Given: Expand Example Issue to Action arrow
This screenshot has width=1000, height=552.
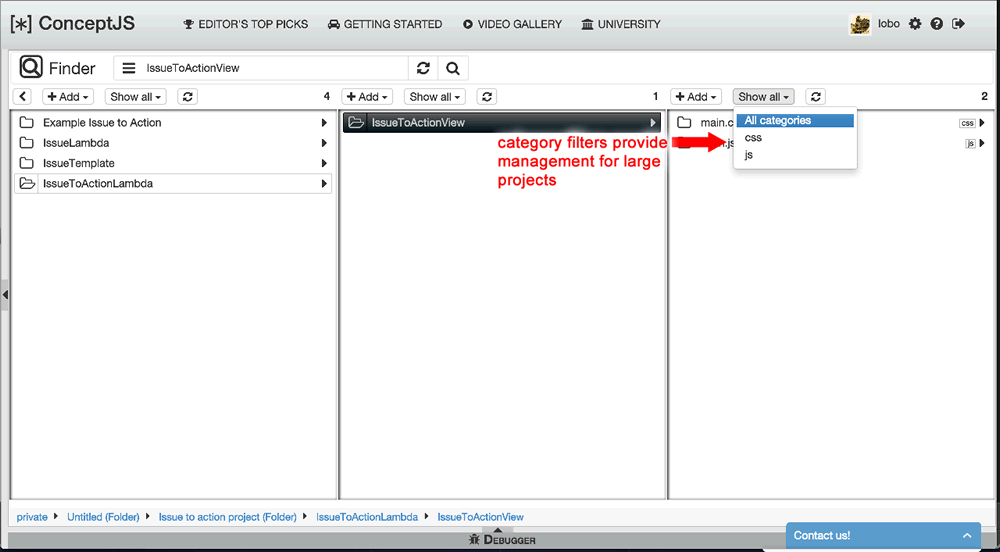Looking at the screenshot, I should point(325,122).
